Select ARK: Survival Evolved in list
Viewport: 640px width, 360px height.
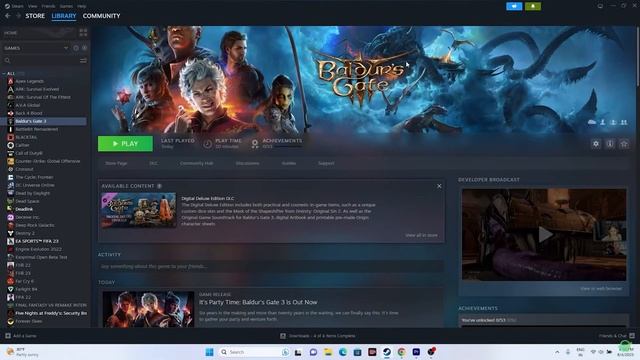[x=37, y=89]
